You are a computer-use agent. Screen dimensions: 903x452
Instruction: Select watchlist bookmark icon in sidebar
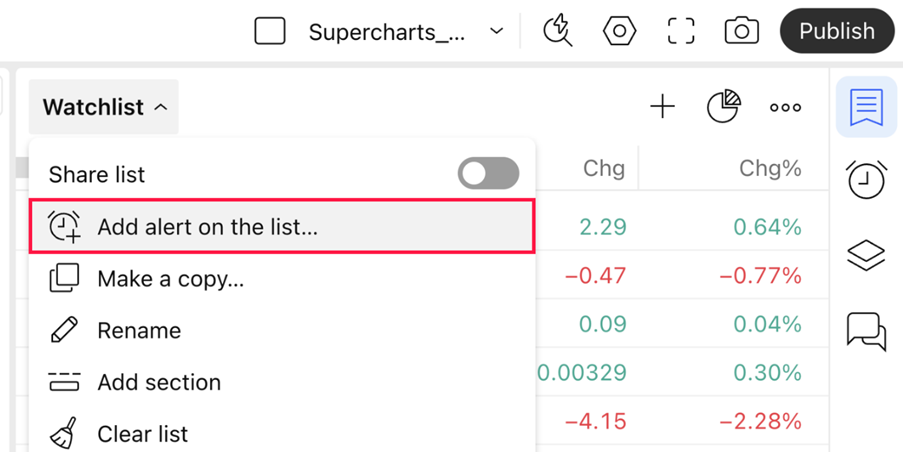coord(866,107)
